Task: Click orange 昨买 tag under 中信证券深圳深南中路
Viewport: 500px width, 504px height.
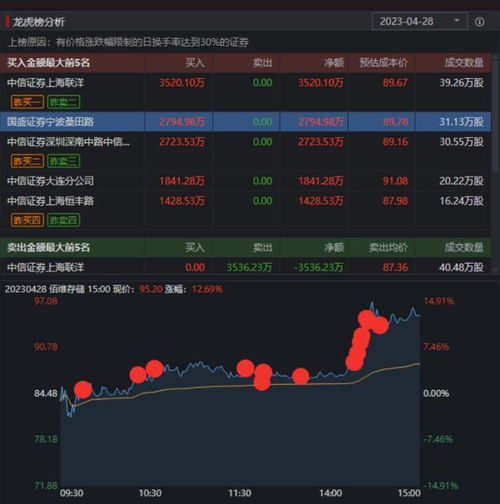Action: 27,161
